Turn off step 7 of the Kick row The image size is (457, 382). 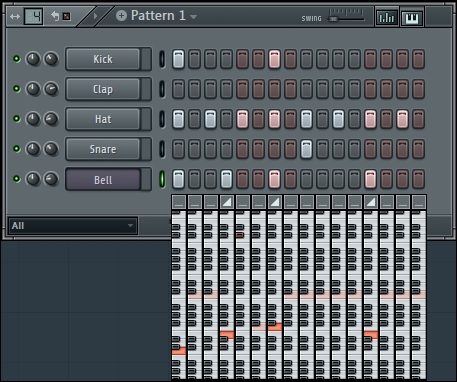click(x=274, y=59)
